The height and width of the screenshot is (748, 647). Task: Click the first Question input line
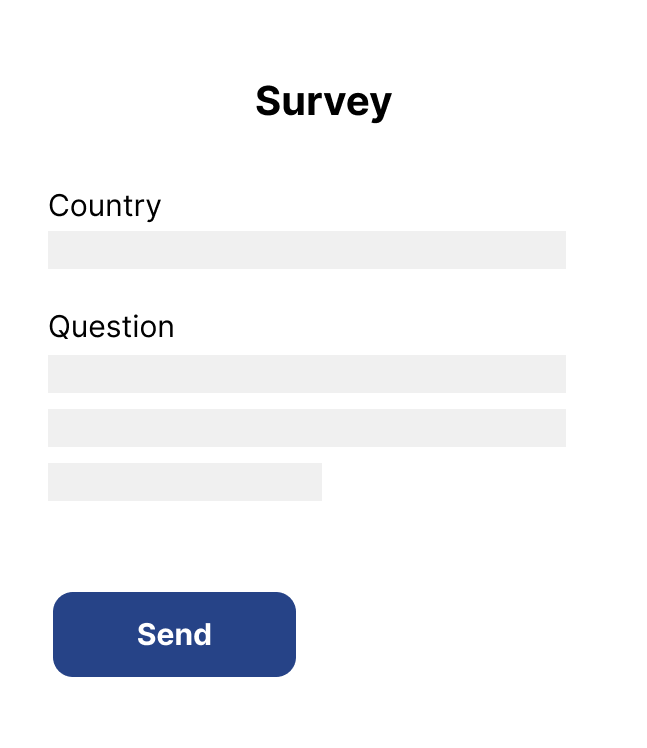point(306,374)
